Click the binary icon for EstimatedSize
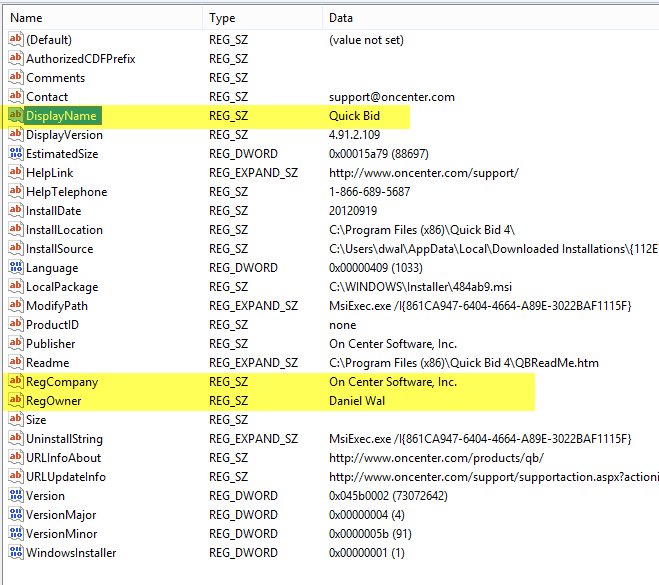The height and width of the screenshot is (585, 659). [16, 153]
